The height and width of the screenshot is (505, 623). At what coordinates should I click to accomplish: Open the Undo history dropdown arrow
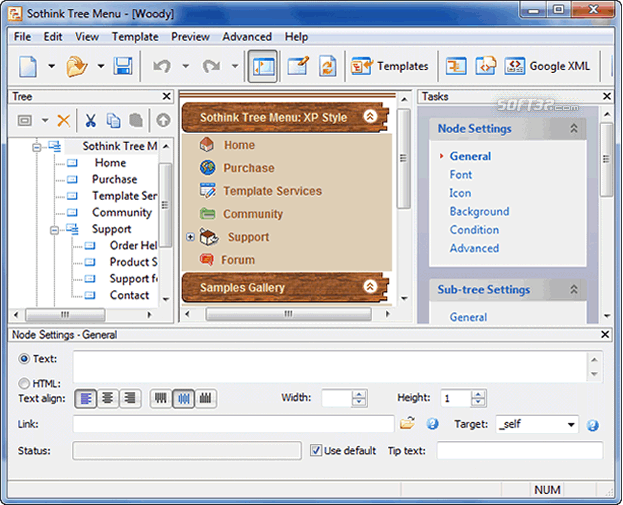[x=186, y=66]
